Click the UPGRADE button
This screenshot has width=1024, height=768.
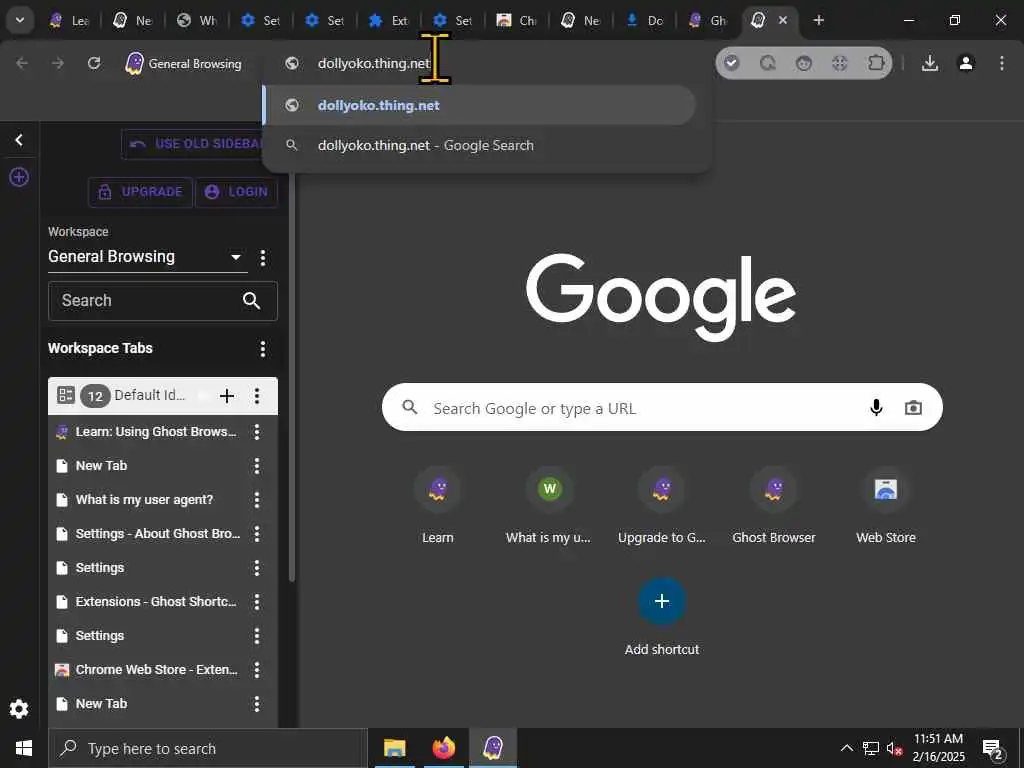pyautogui.click(x=140, y=192)
